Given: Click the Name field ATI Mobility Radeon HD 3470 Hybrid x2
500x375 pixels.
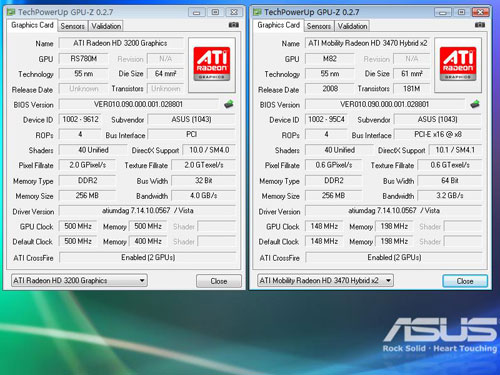Looking at the screenshot, I should (367, 43).
